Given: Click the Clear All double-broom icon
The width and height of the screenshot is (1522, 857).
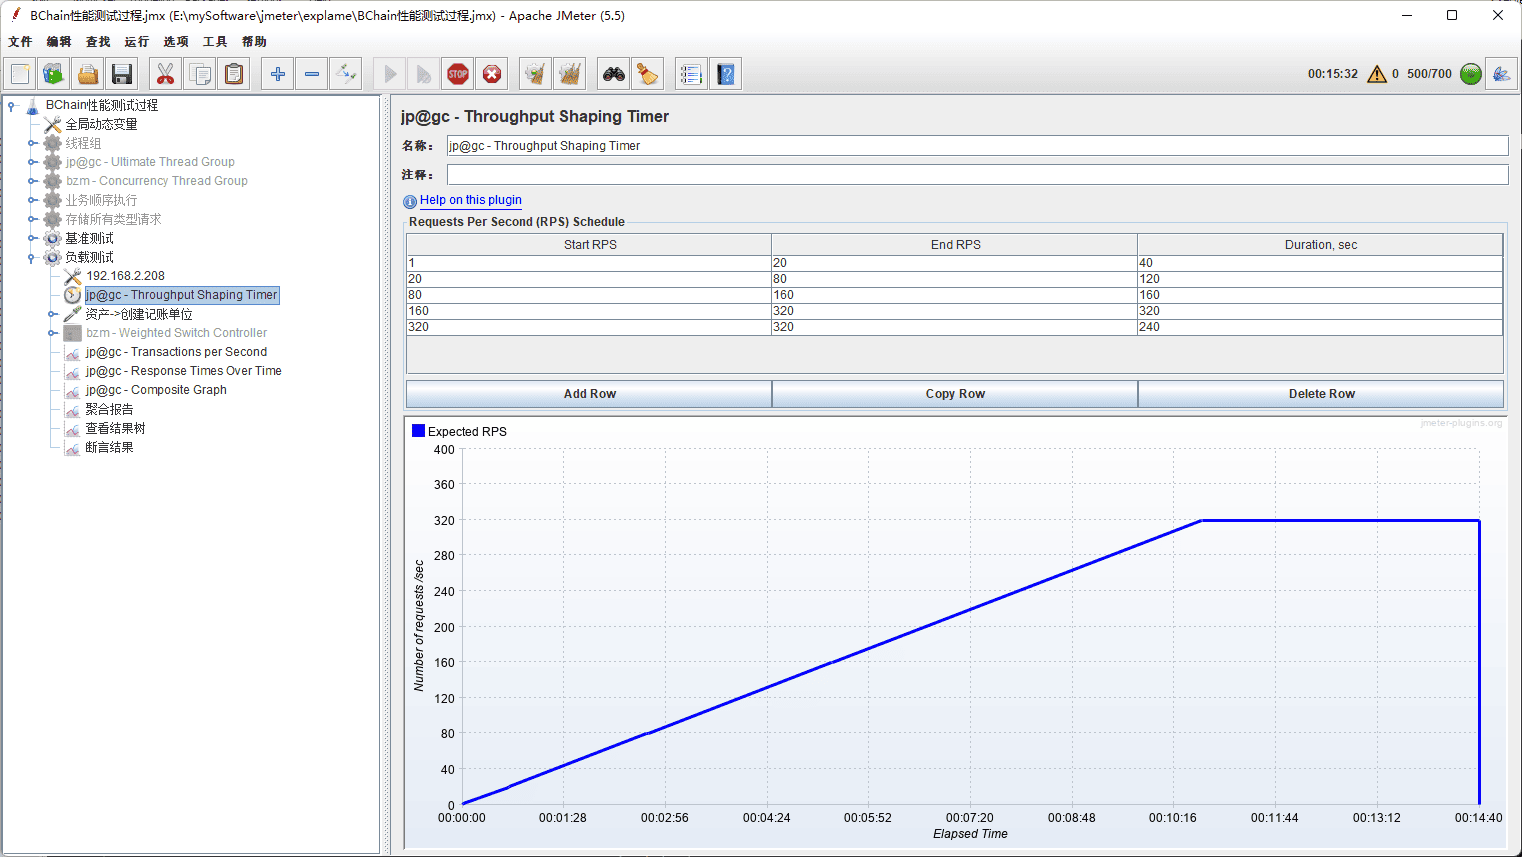Looking at the screenshot, I should point(570,74).
